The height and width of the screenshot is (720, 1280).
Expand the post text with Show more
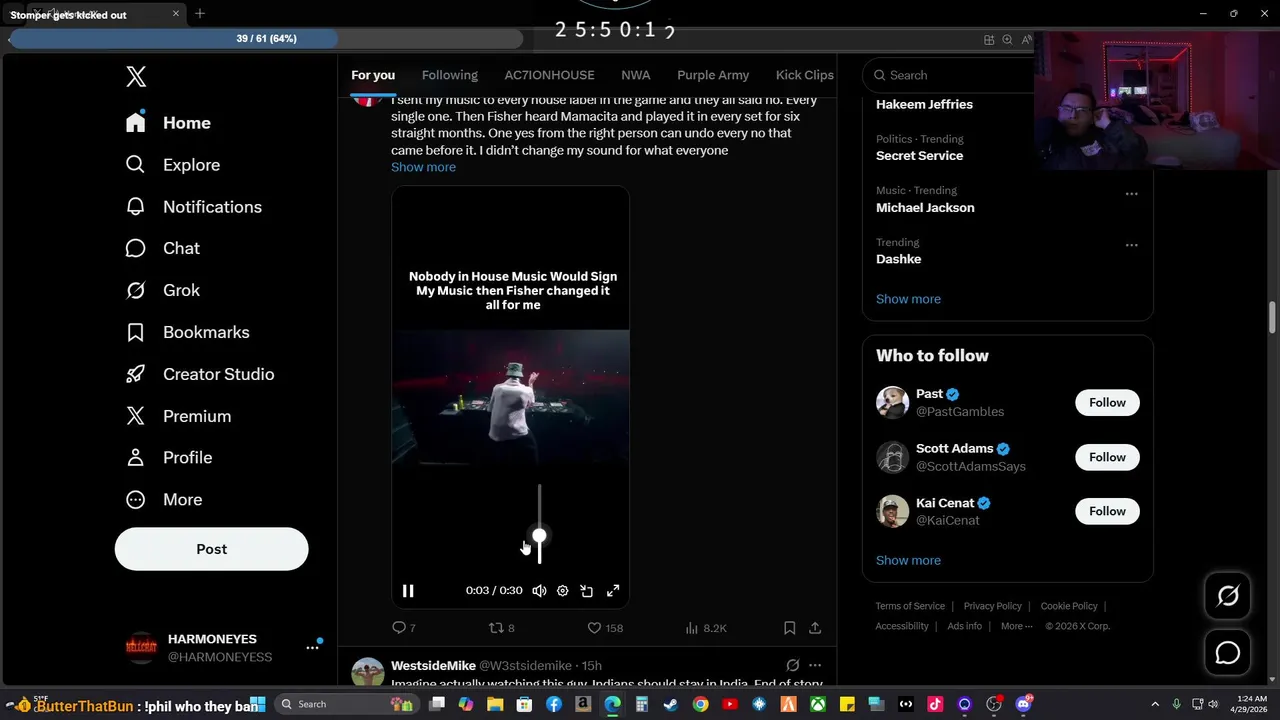pos(423,167)
